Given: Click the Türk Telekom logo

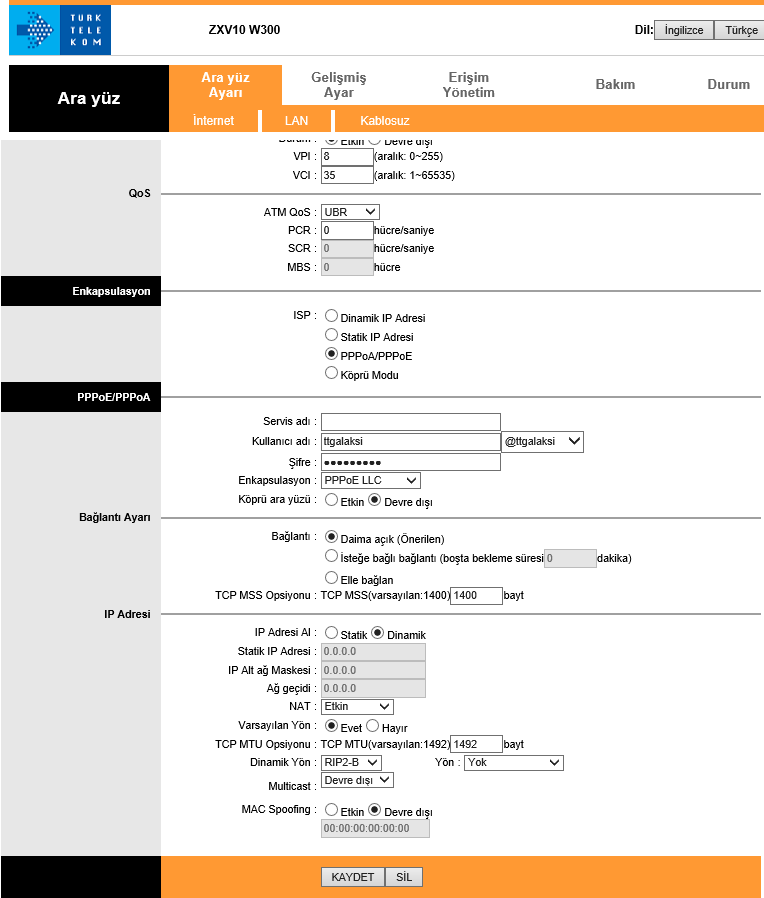Looking at the screenshot, I should coord(60,30).
